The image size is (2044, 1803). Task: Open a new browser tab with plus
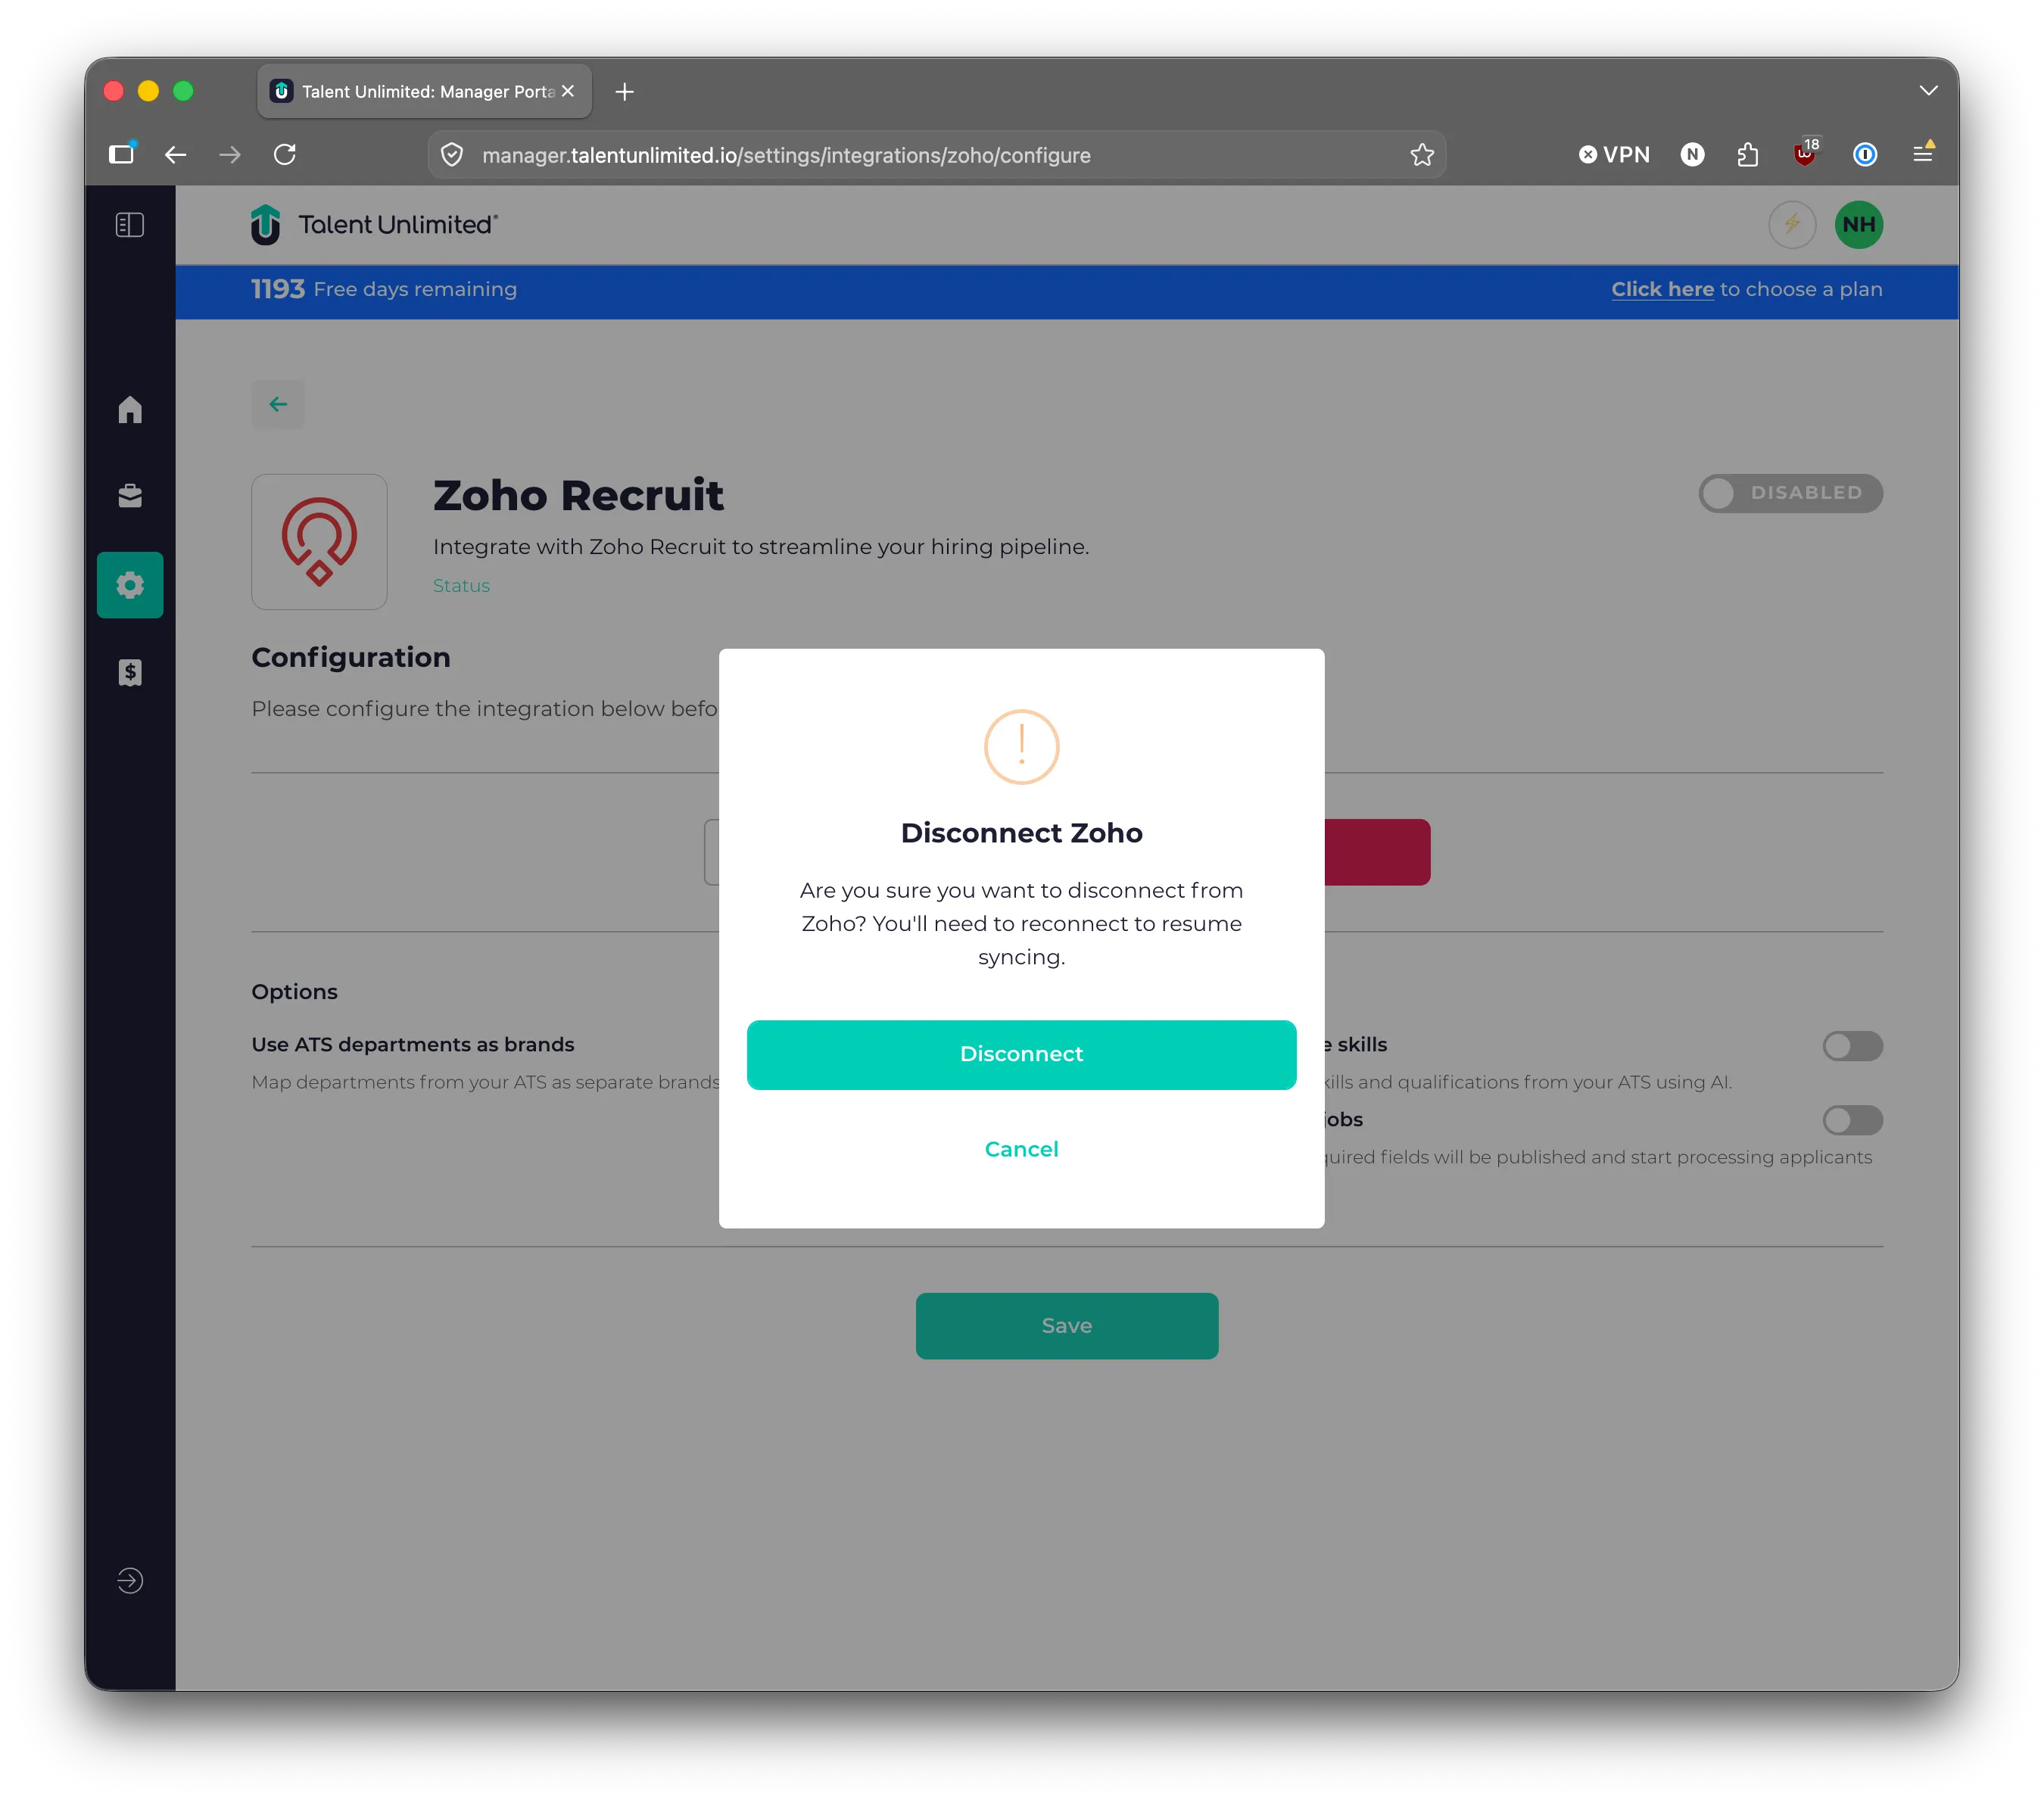tap(625, 92)
